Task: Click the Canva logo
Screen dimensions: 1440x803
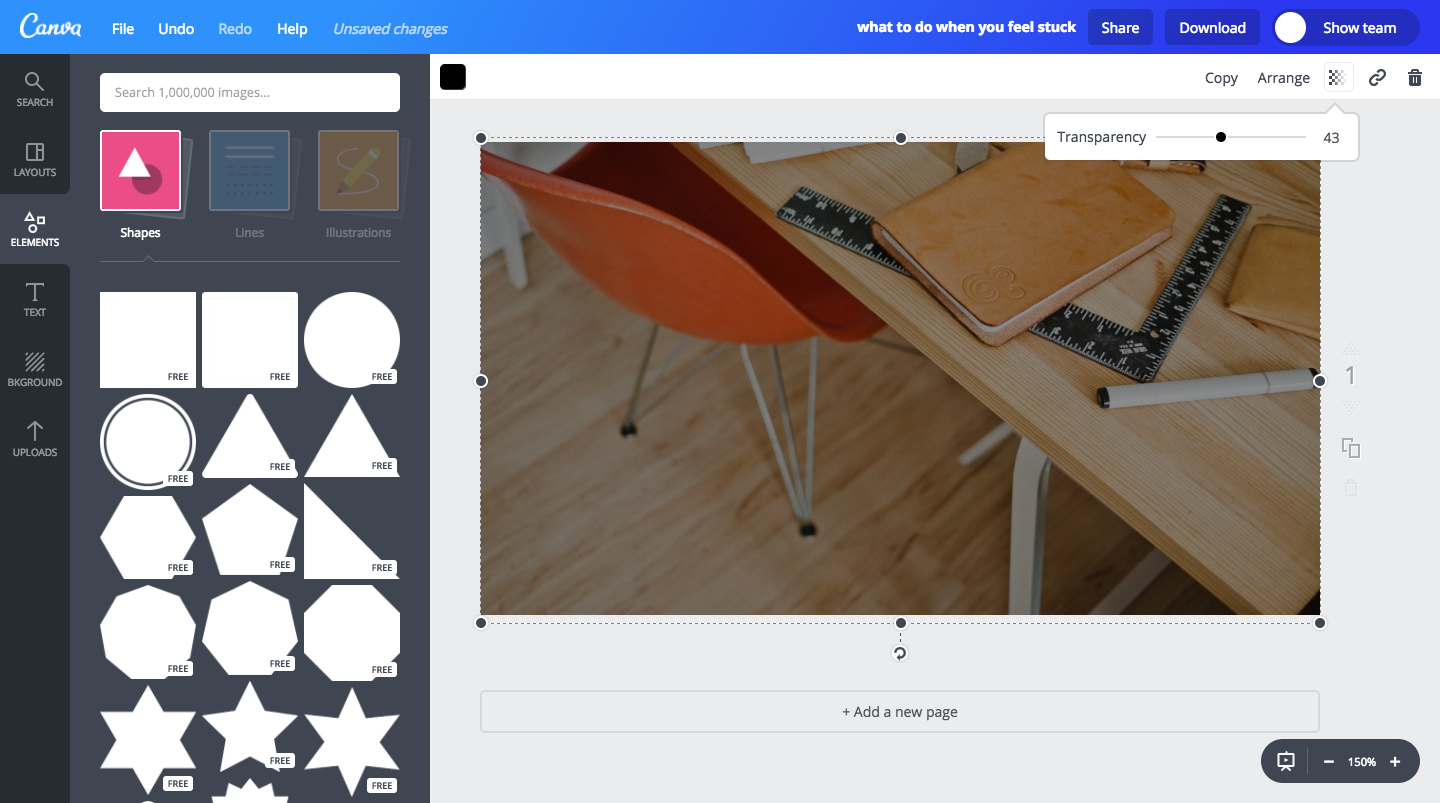Action: (50, 27)
